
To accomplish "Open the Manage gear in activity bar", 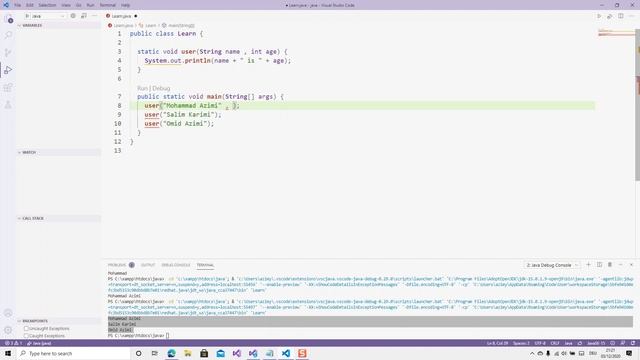I will click(x=8, y=330).
